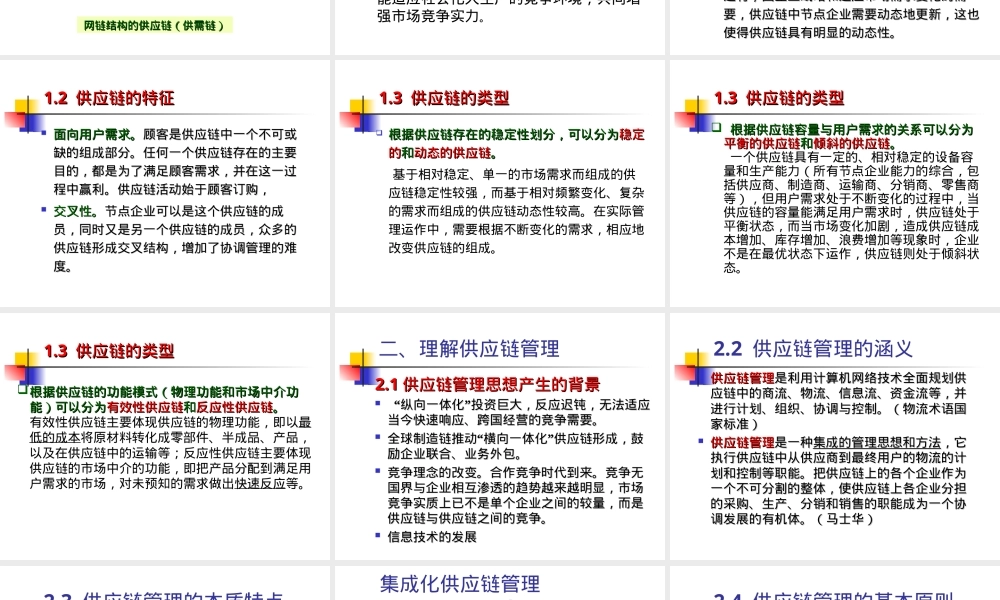The width and height of the screenshot is (1000, 600).
Task: Click the definition citing 物流术语国家标准
Action: pyautogui.click(x=838, y=401)
